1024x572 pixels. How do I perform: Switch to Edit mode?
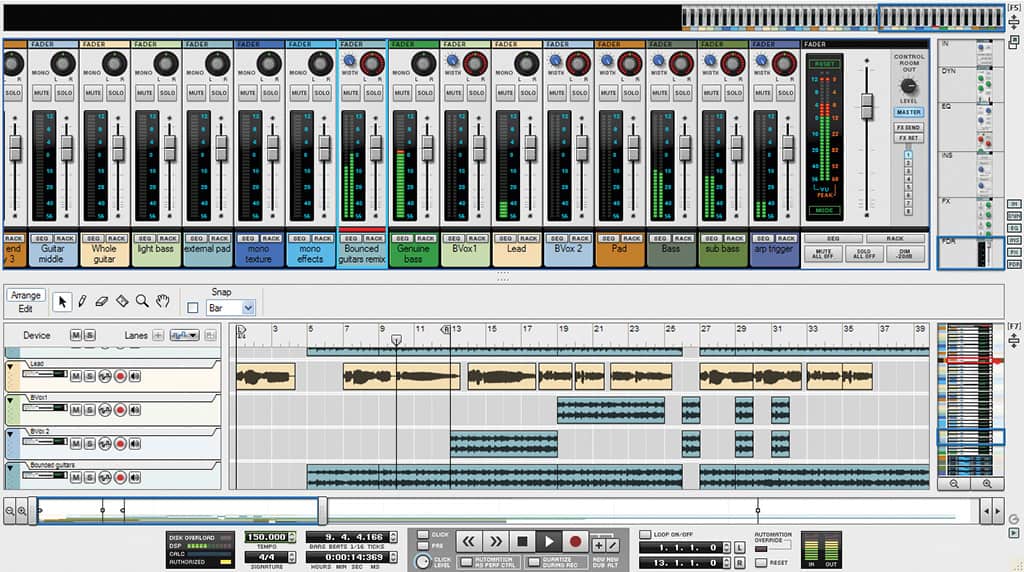(25, 309)
